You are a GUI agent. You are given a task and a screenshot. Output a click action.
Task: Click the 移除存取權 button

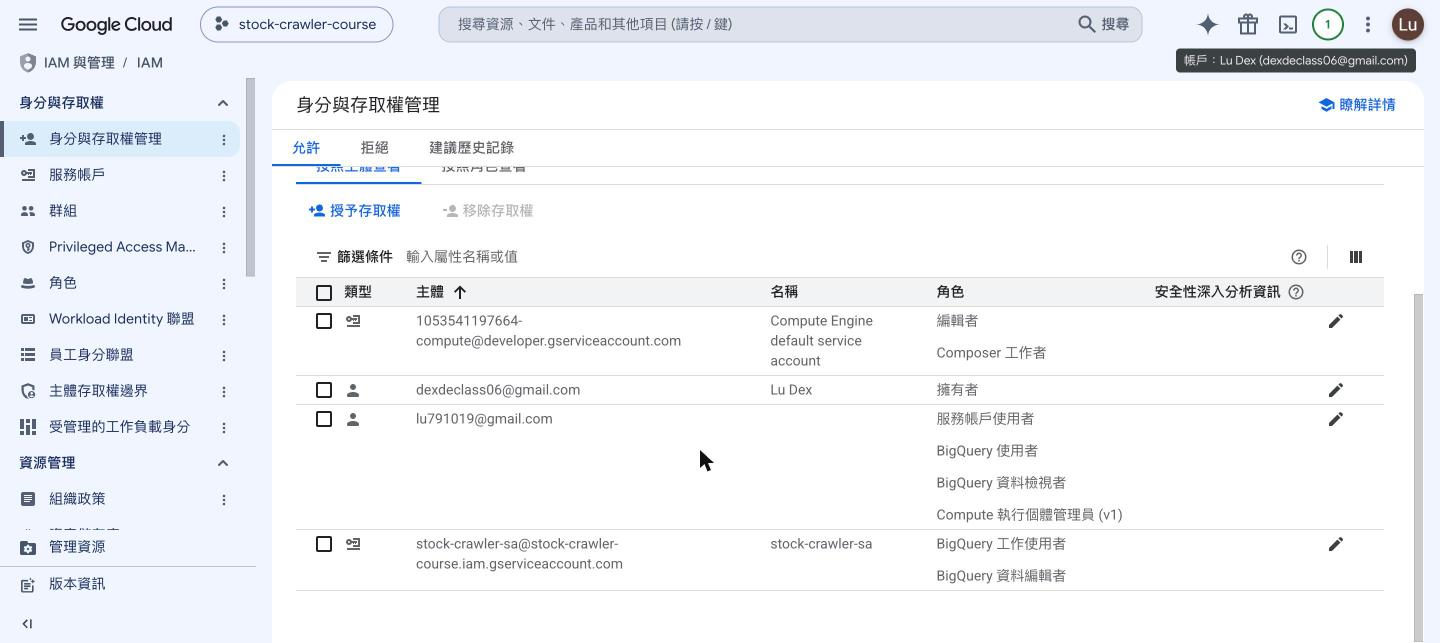[488, 211]
